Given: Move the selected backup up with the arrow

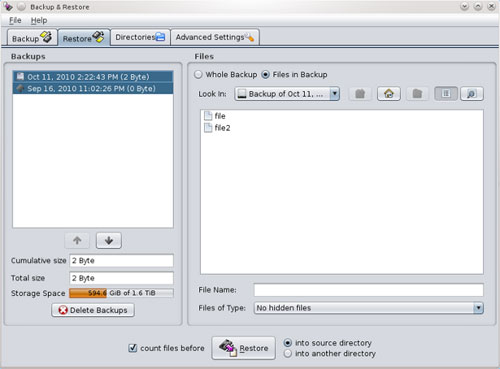Looking at the screenshot, I should [x=77, y=240].
